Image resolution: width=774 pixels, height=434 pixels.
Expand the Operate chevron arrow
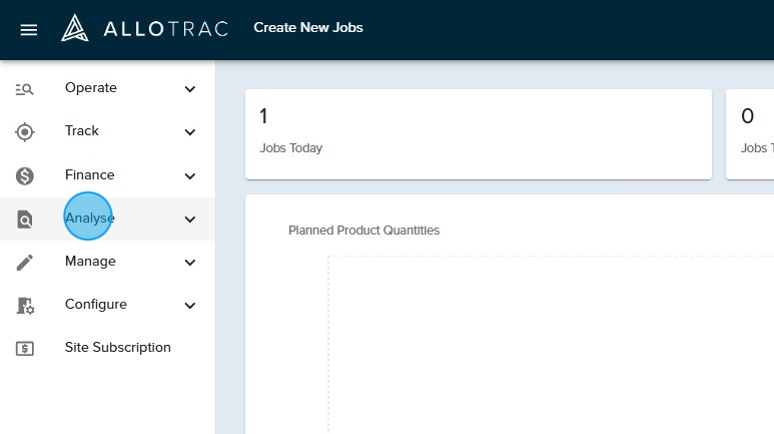click(190, 89)
